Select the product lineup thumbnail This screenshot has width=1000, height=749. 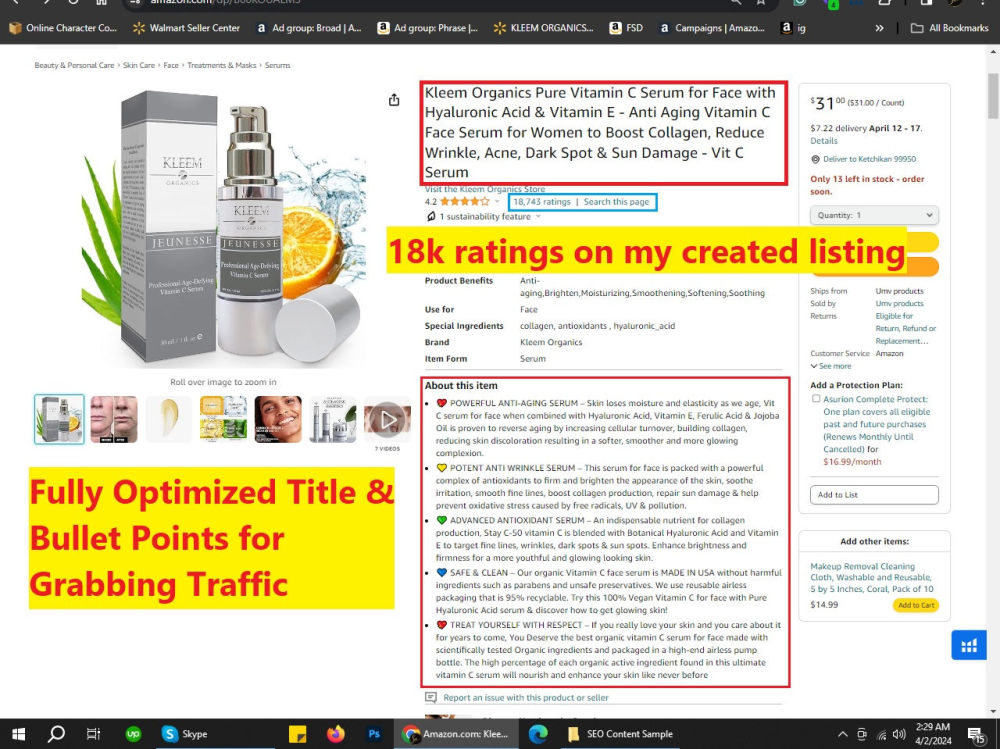[x=333, y=419]
